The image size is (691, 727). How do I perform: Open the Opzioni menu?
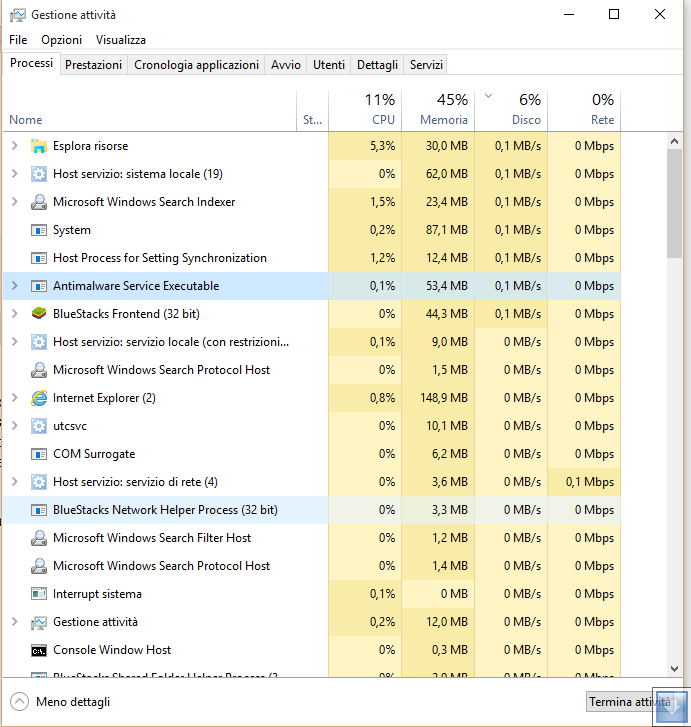click(61, 40)
